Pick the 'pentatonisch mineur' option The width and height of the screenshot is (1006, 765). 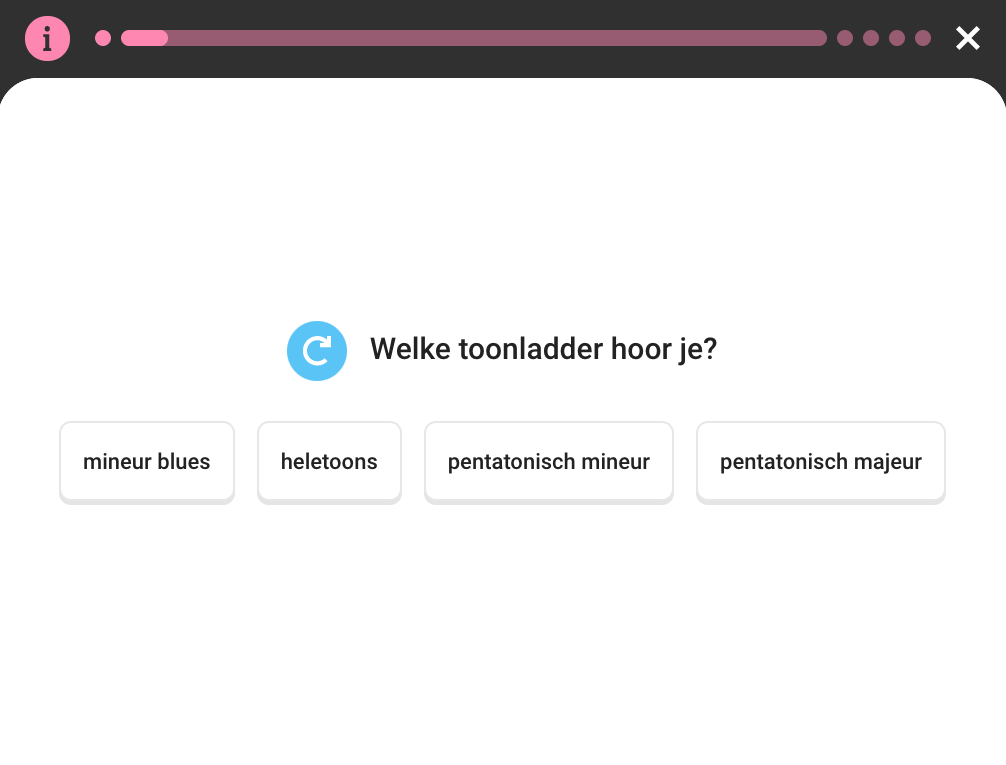coord(549,462)
